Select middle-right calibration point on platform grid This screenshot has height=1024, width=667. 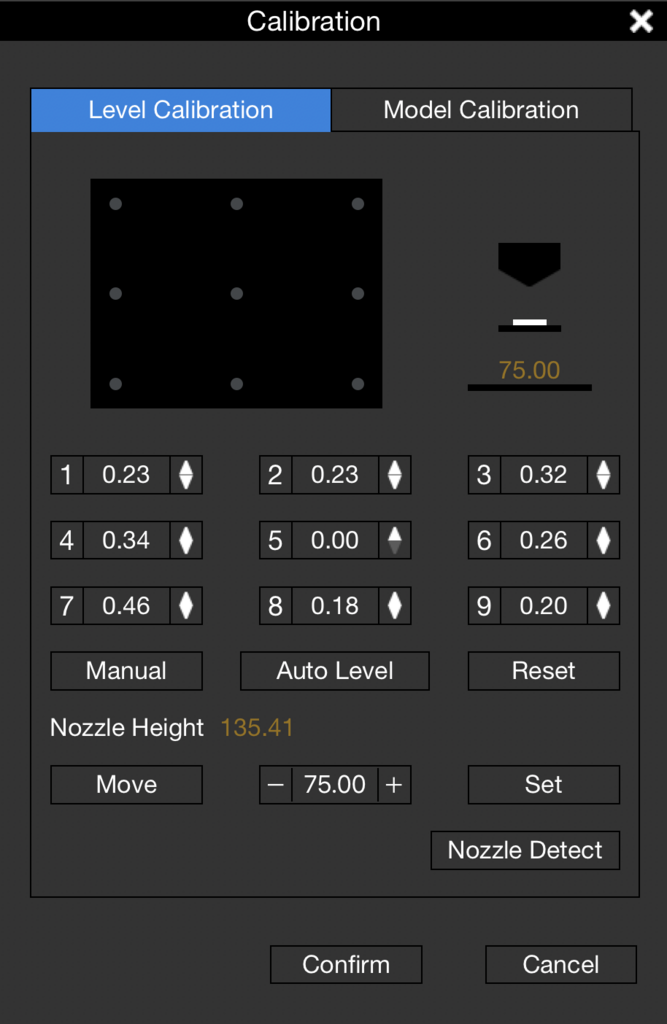pos(358,294)
